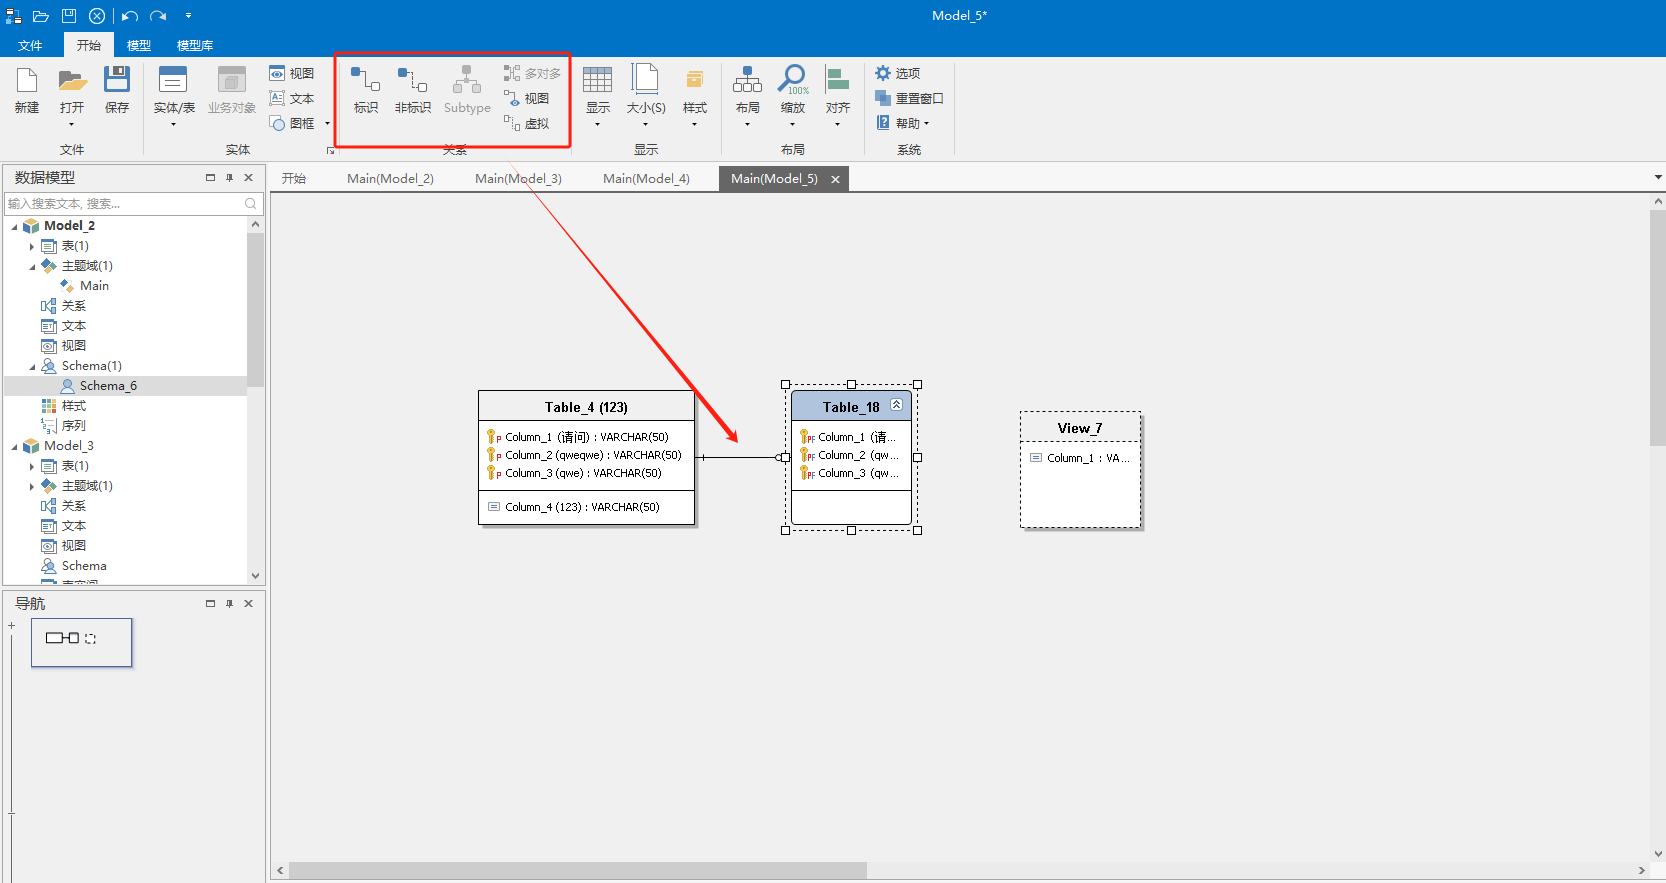Pin the 导航 panel

[229, 603]
